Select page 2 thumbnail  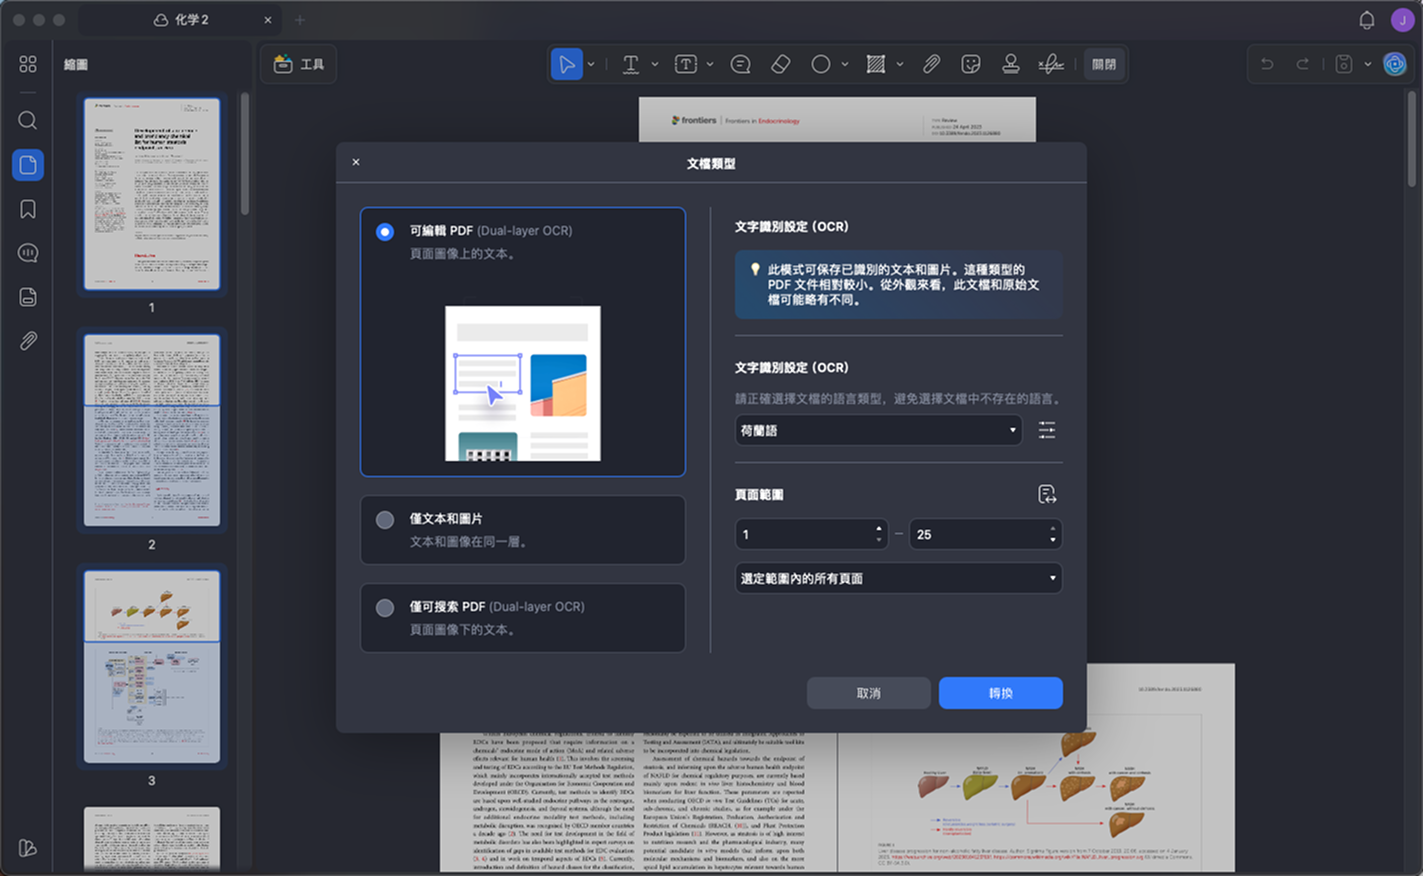pyautogui.click(x=152, y=430)
